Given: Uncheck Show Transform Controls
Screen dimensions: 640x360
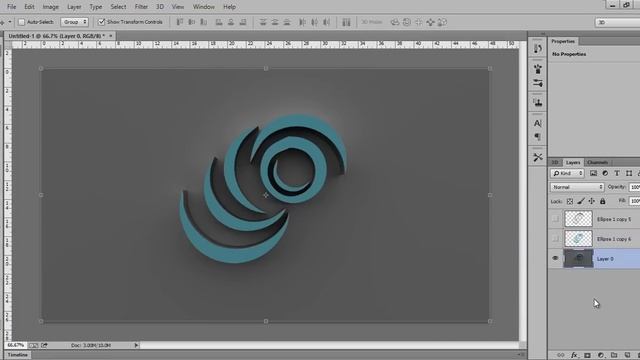Looking at the screenshot, I should click(x=101, y=22).
